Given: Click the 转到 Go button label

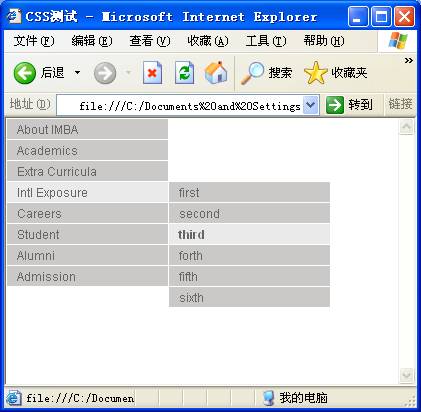Looking at the screenshot, I should pos(360,105).
